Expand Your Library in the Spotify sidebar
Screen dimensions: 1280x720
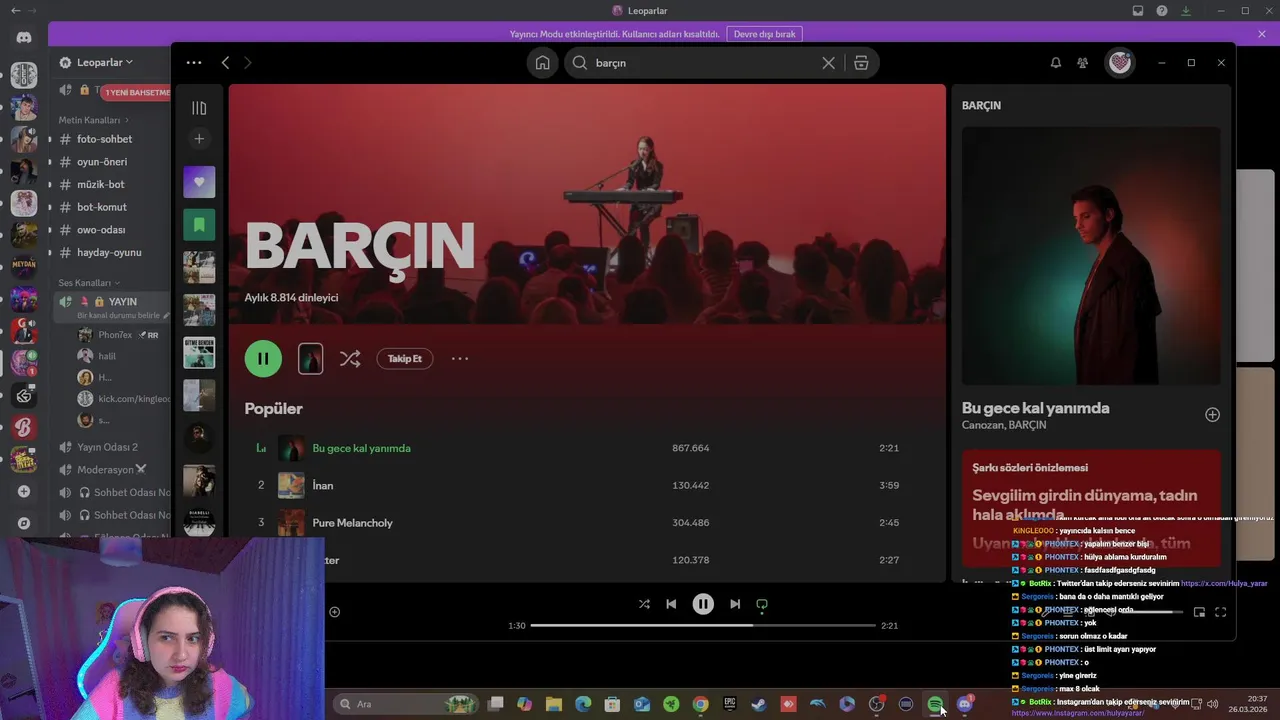click(x=199, y=107)
